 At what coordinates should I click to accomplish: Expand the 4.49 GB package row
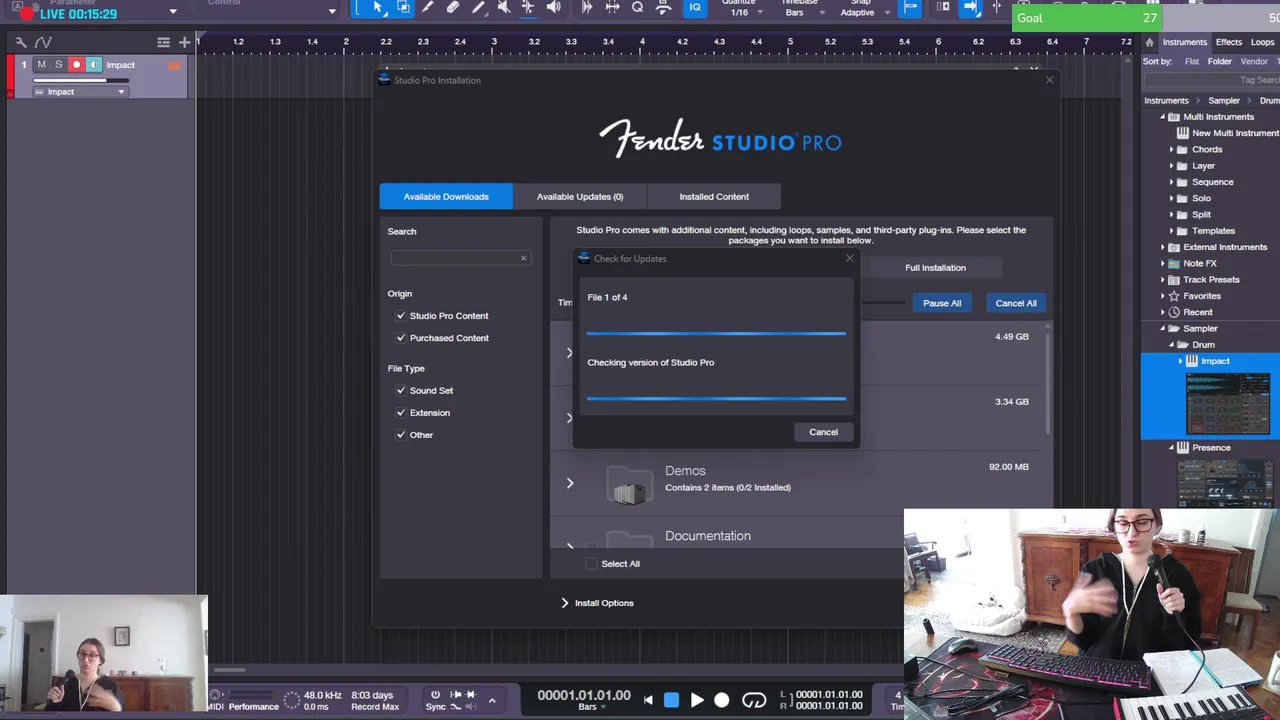570,352
